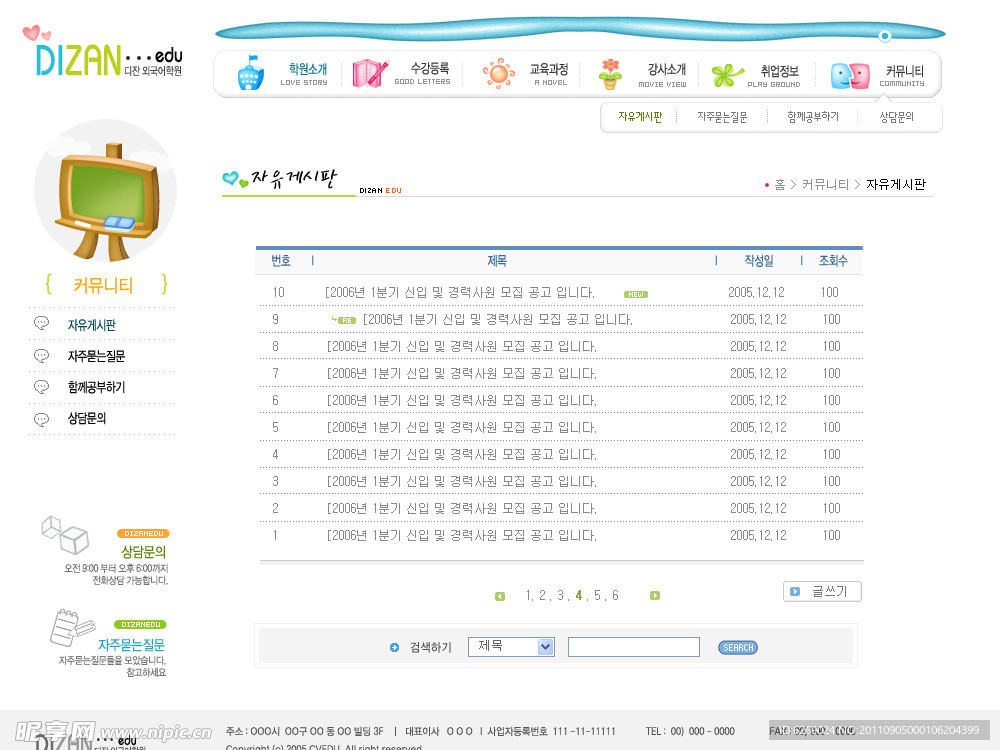
Task: Click sidebar link 상담문의
Action: click(87, 419)
